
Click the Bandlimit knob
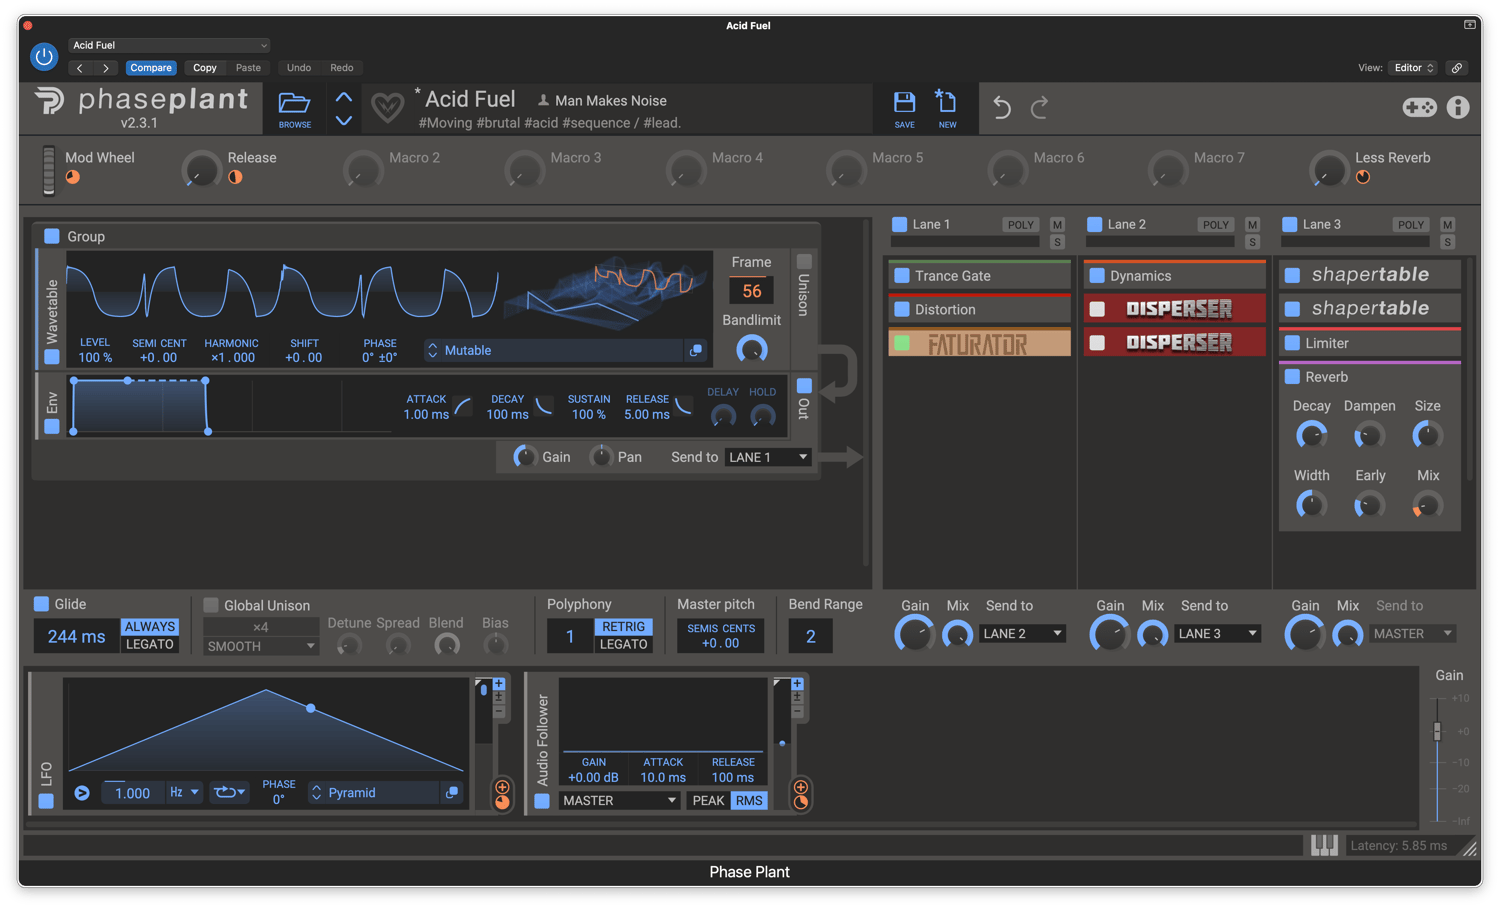(752, 349)
